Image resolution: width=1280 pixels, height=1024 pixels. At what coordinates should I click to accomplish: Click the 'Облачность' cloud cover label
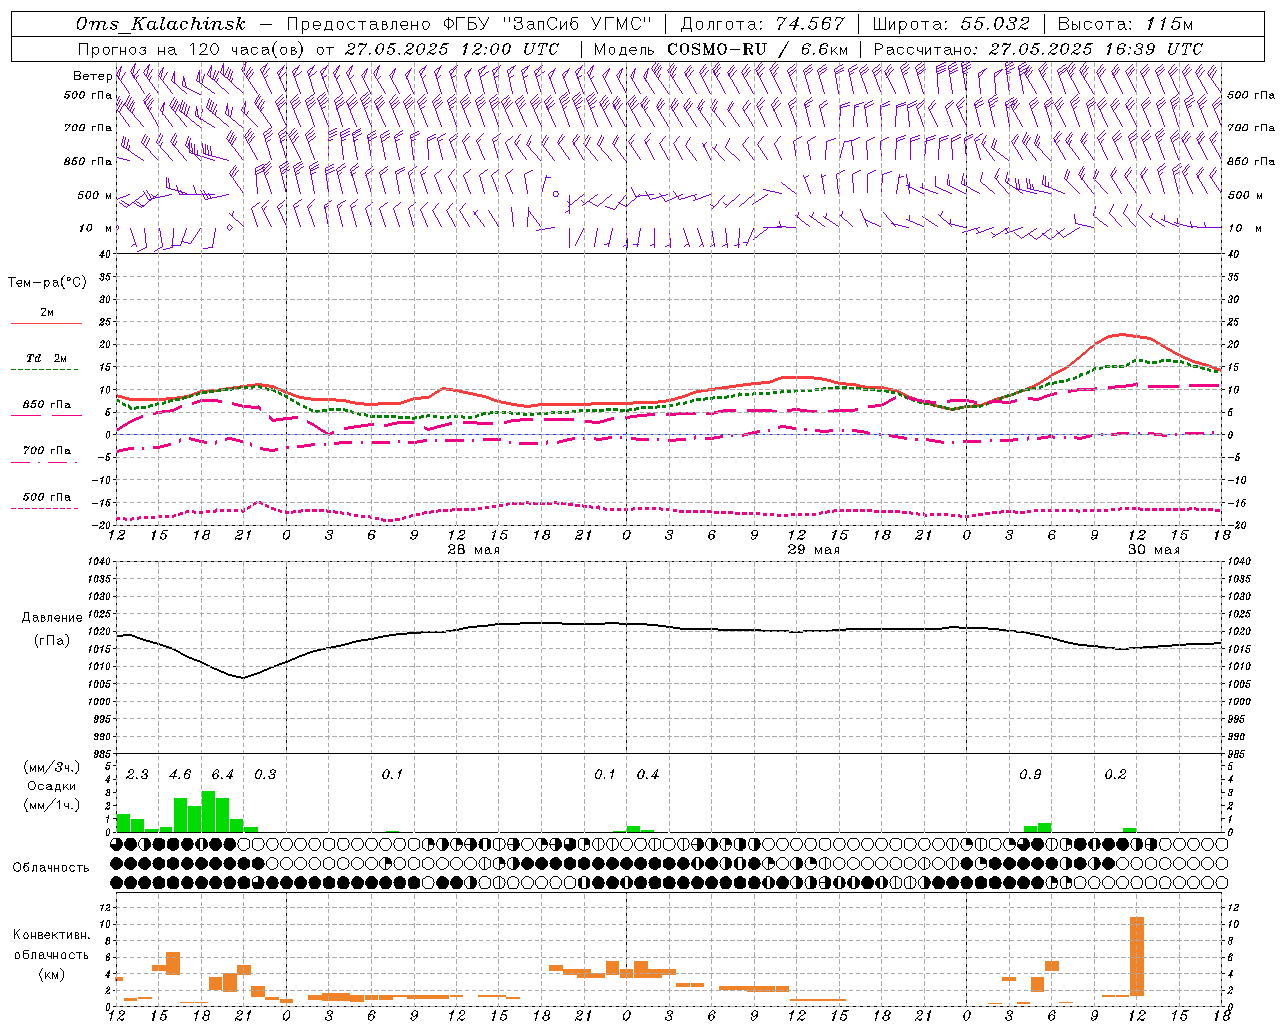pos(51,867)
